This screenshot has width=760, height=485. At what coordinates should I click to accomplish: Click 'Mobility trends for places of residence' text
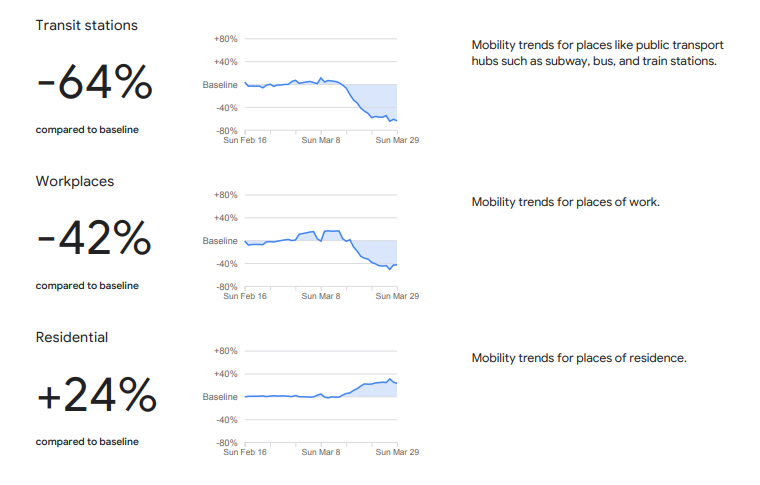[579, 358]
